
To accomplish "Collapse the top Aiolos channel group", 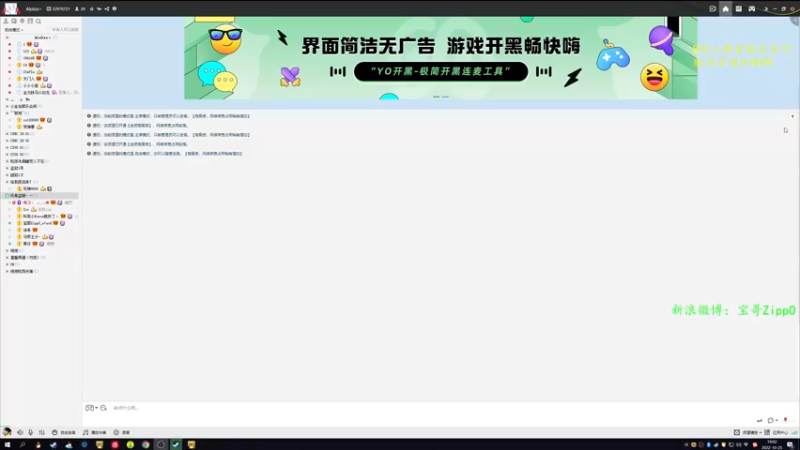I will point(7,37).
